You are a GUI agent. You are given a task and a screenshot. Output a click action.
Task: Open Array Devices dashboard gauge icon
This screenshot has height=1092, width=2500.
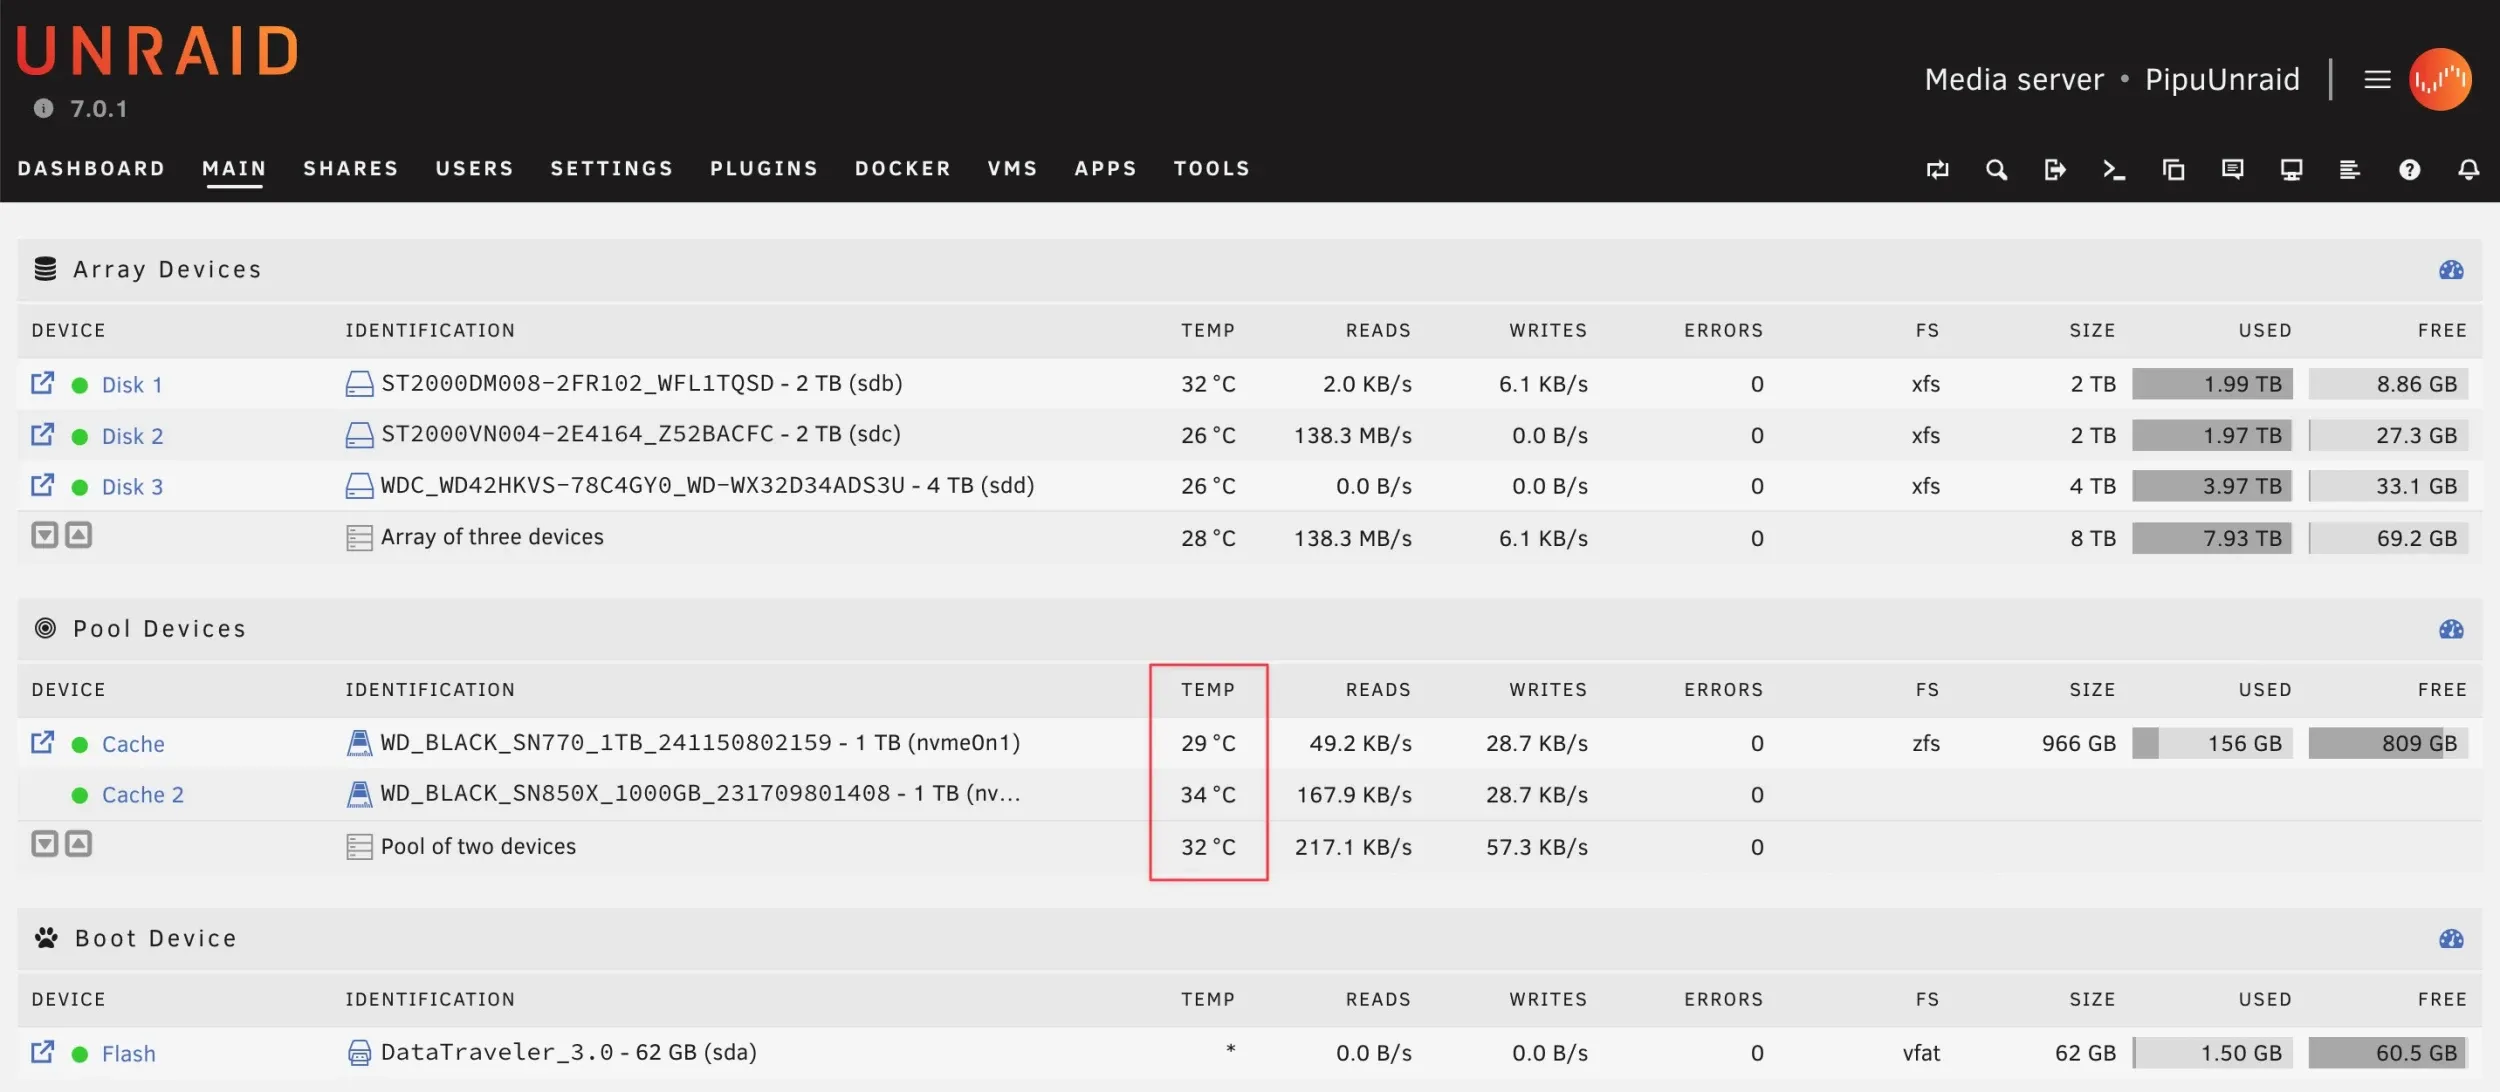[x=2451, y=270]
